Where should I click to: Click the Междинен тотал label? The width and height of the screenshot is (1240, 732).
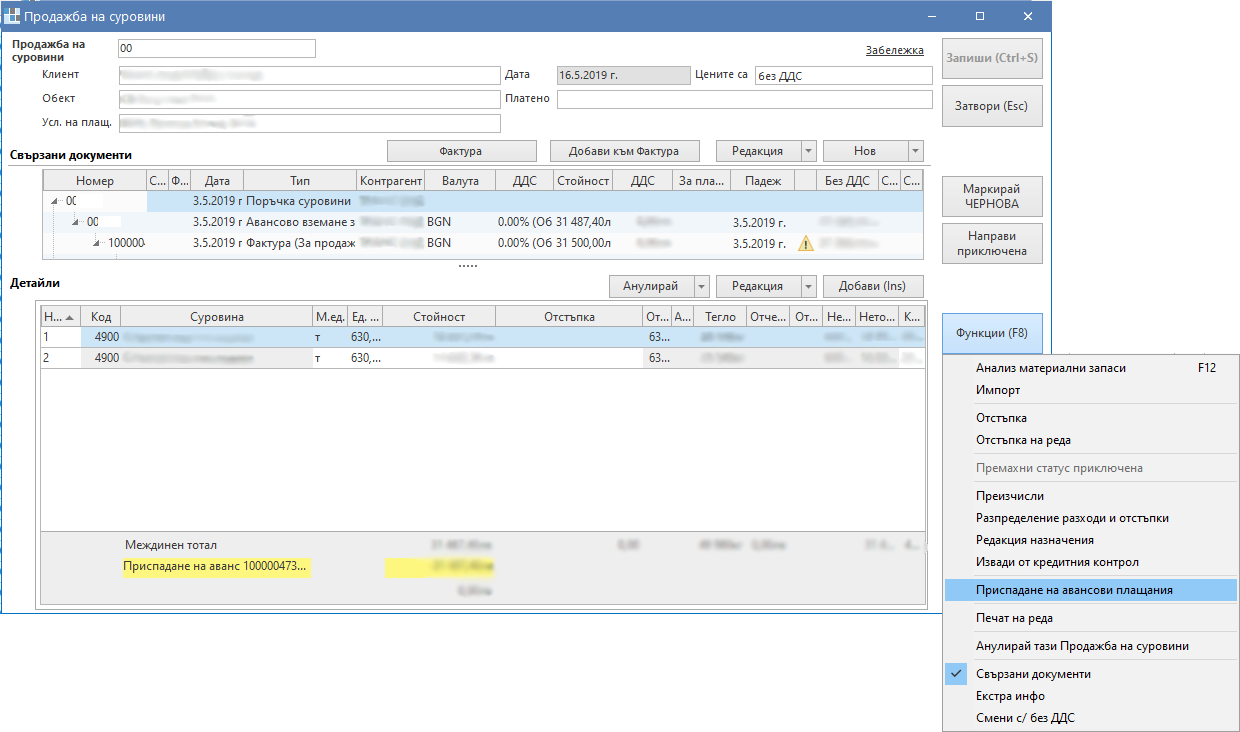(170, 545)
